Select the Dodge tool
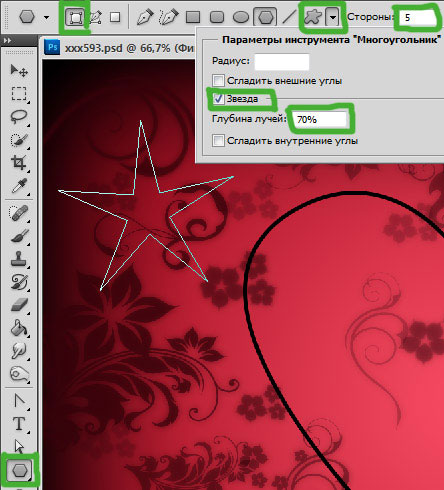 pyautogui.click(x=19, y=374)
